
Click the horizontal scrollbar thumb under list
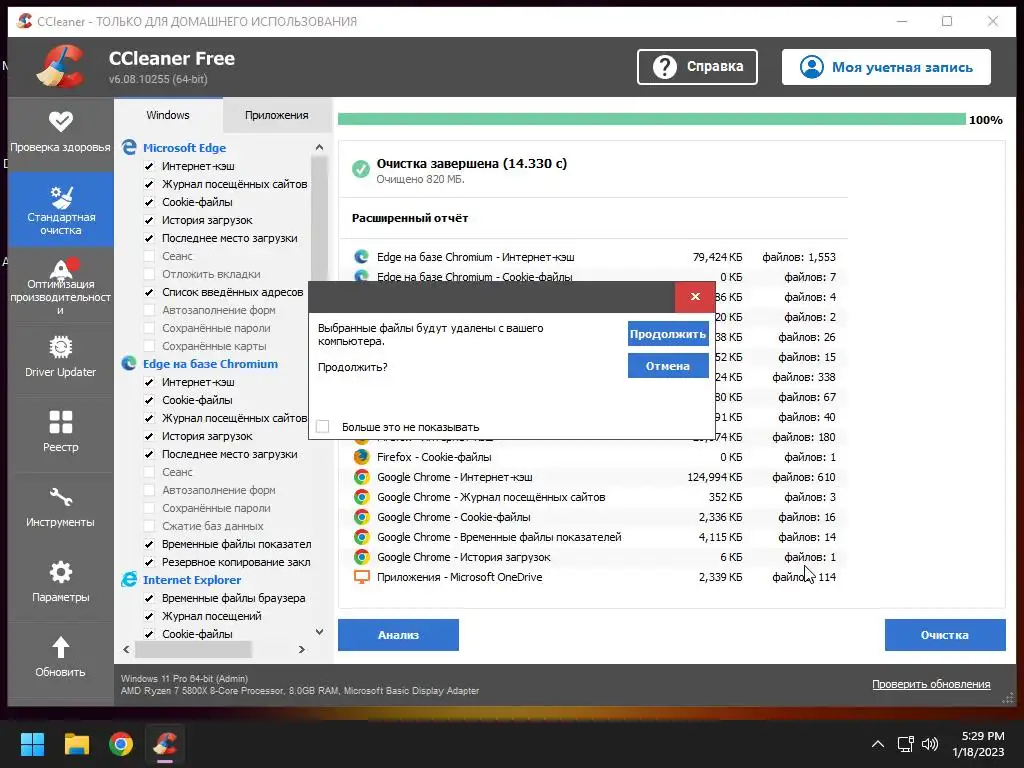pos(193,649)
